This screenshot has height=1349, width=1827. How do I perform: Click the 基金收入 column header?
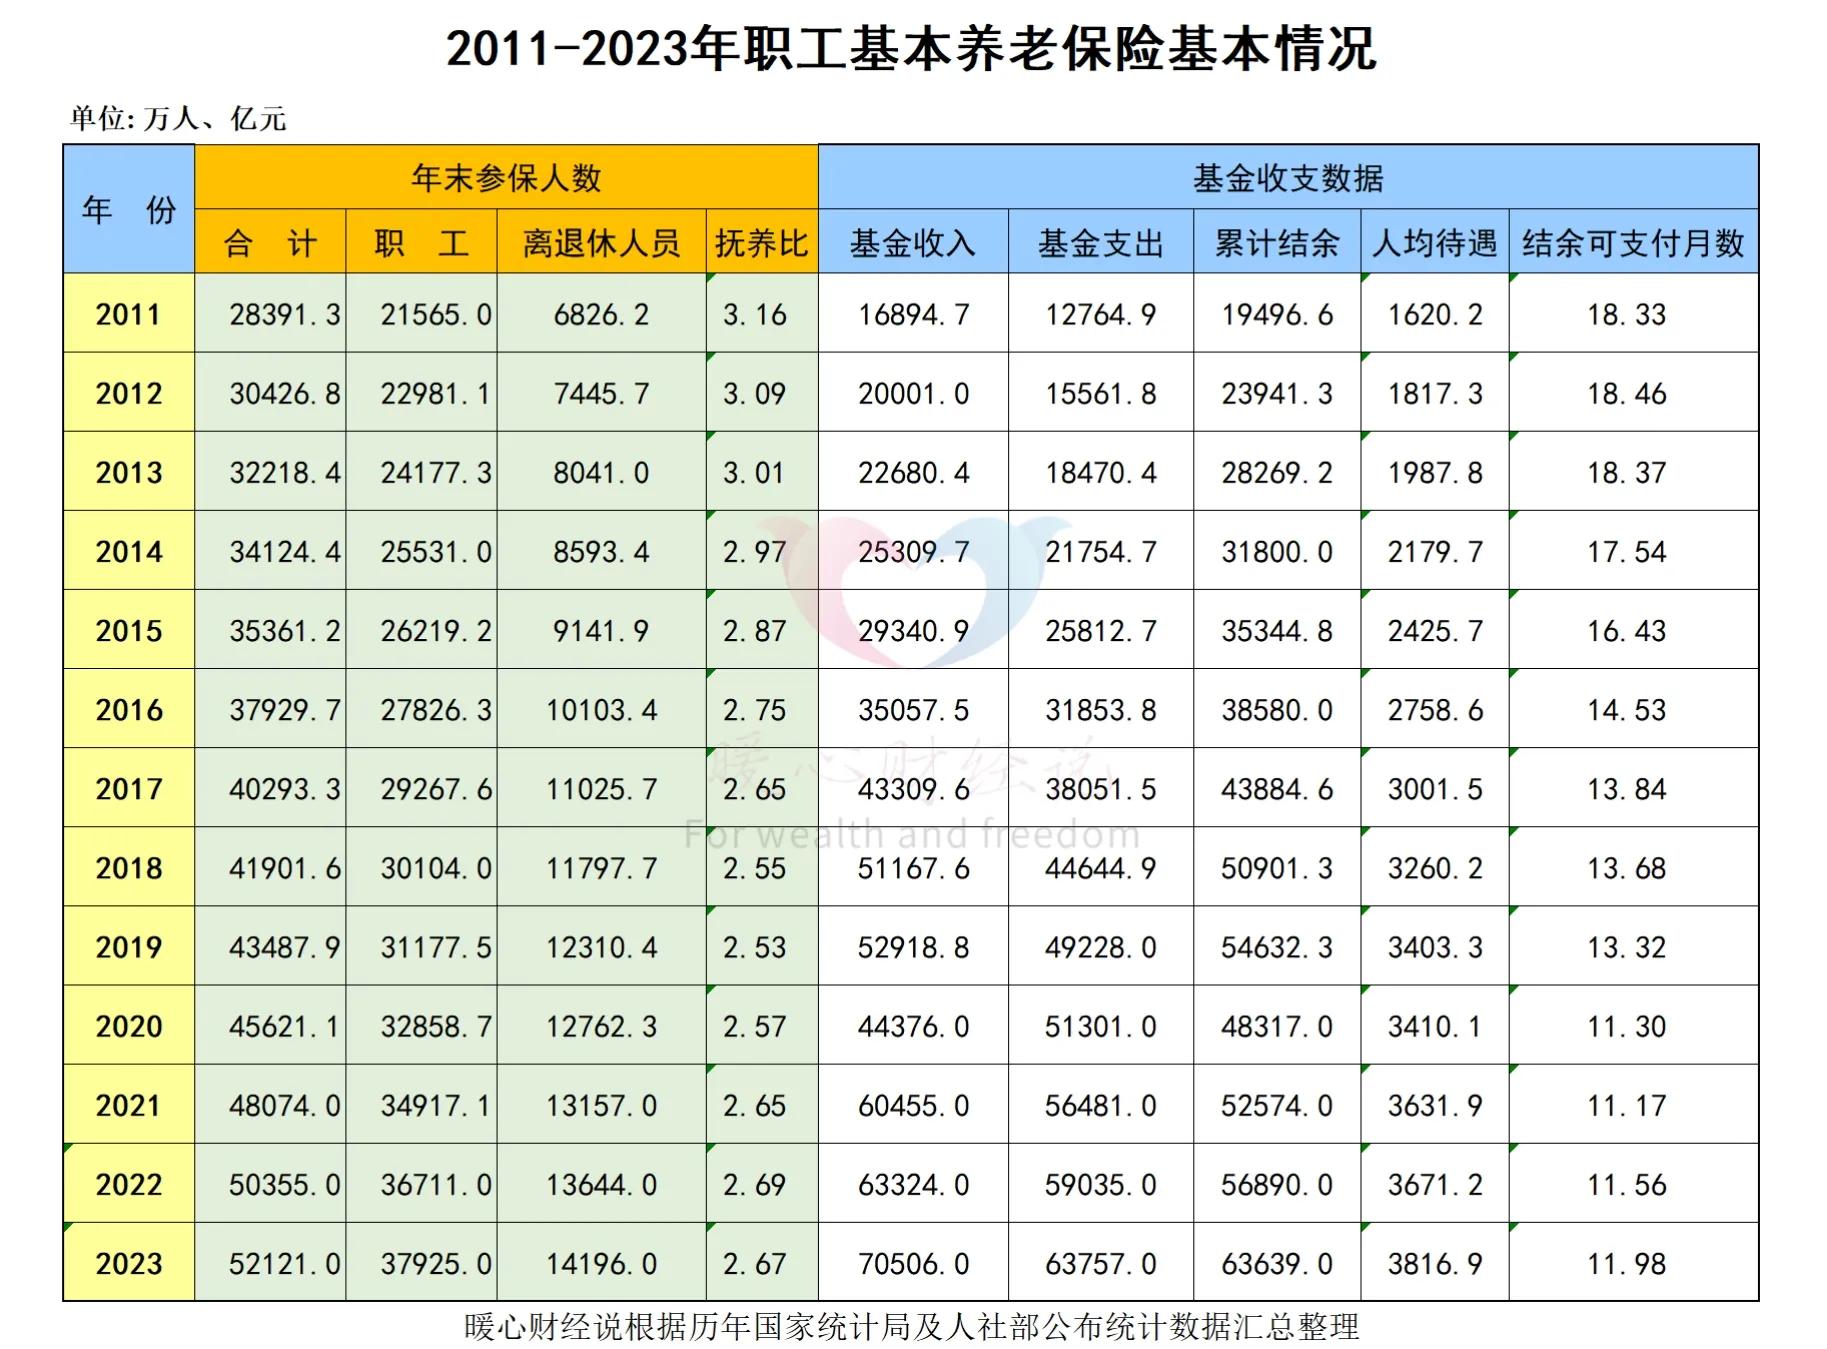pyautogui.click(x=912, y=242)
